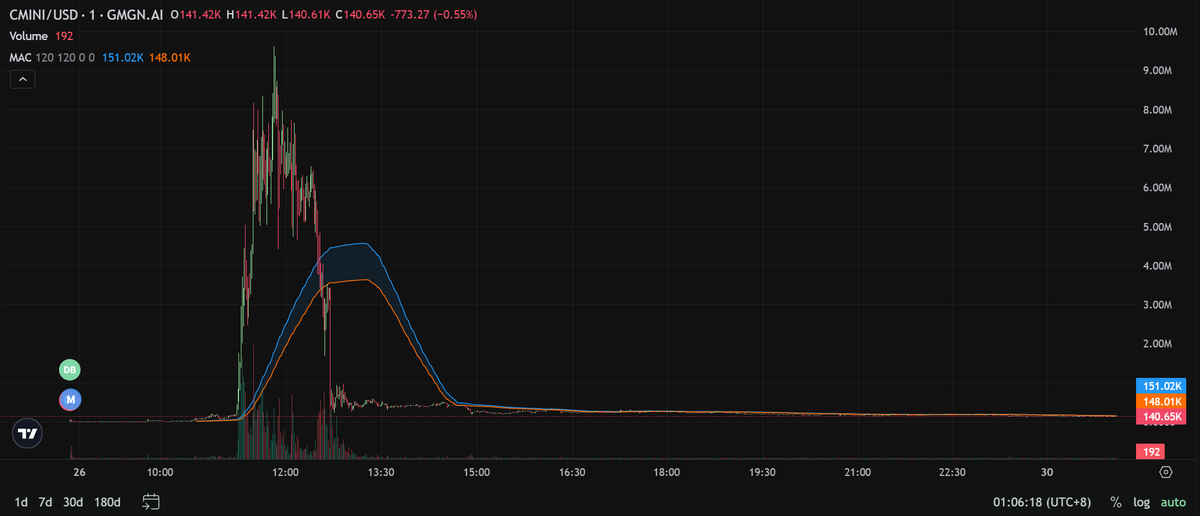1200x516 pixels.
Task: Click the 5.00M price axis label
Action: (x=1157, y=227)
